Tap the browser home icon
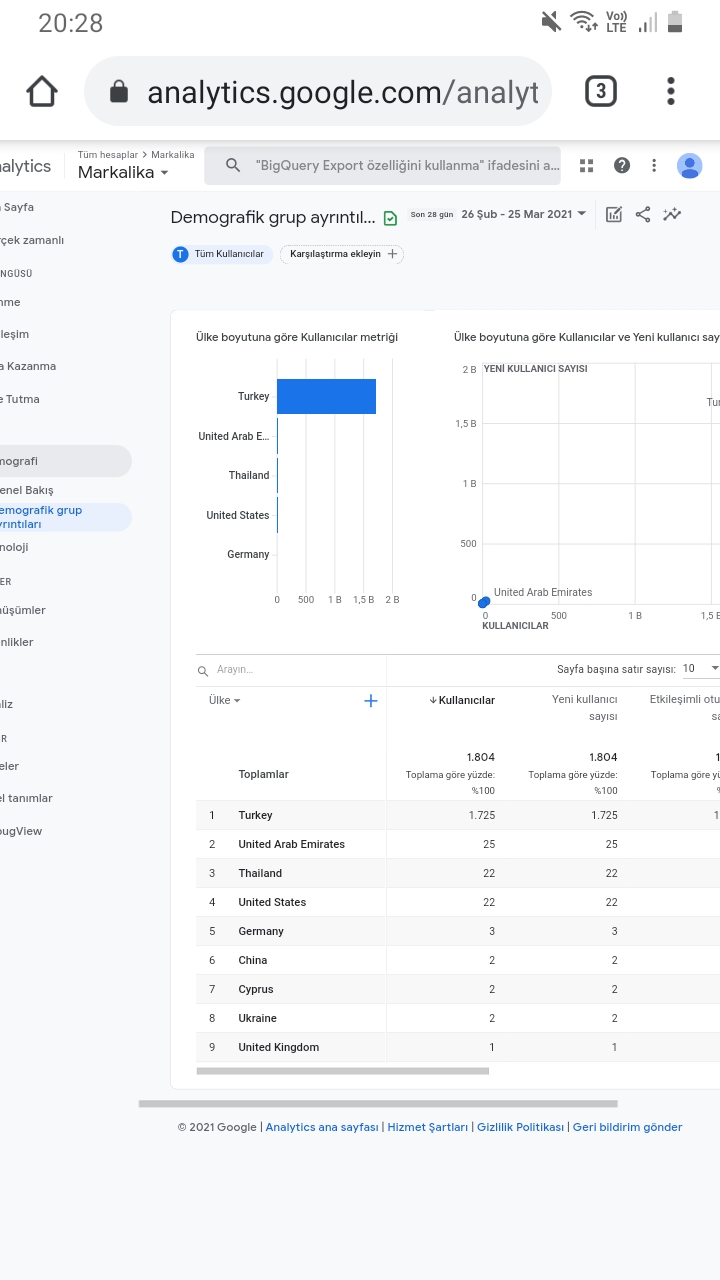This screenshot has width=720, height=1280. pyautogui.click(x=42, y=92)
